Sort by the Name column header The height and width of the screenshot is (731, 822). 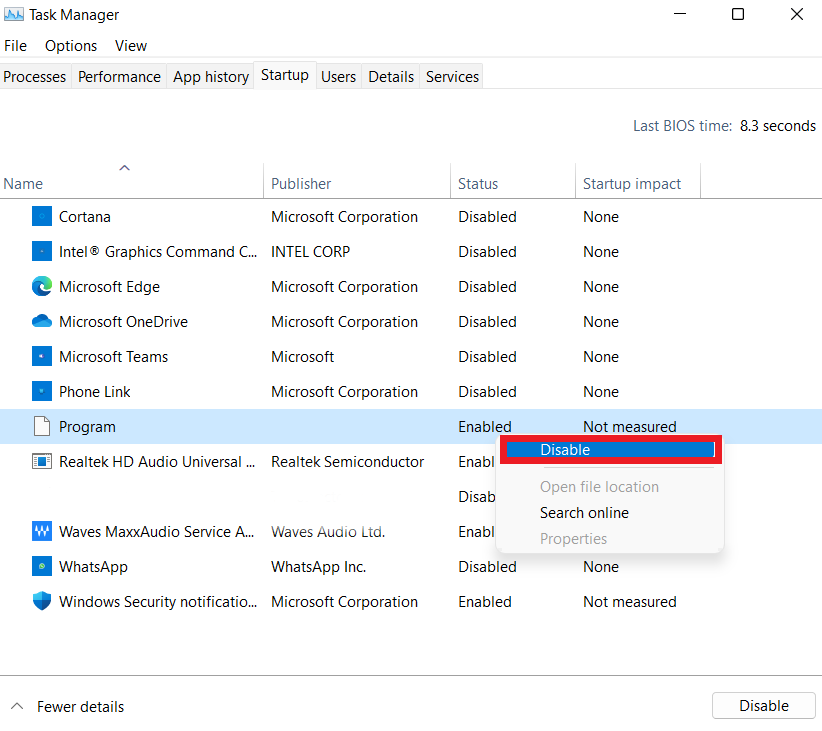[x=23, y=184]
